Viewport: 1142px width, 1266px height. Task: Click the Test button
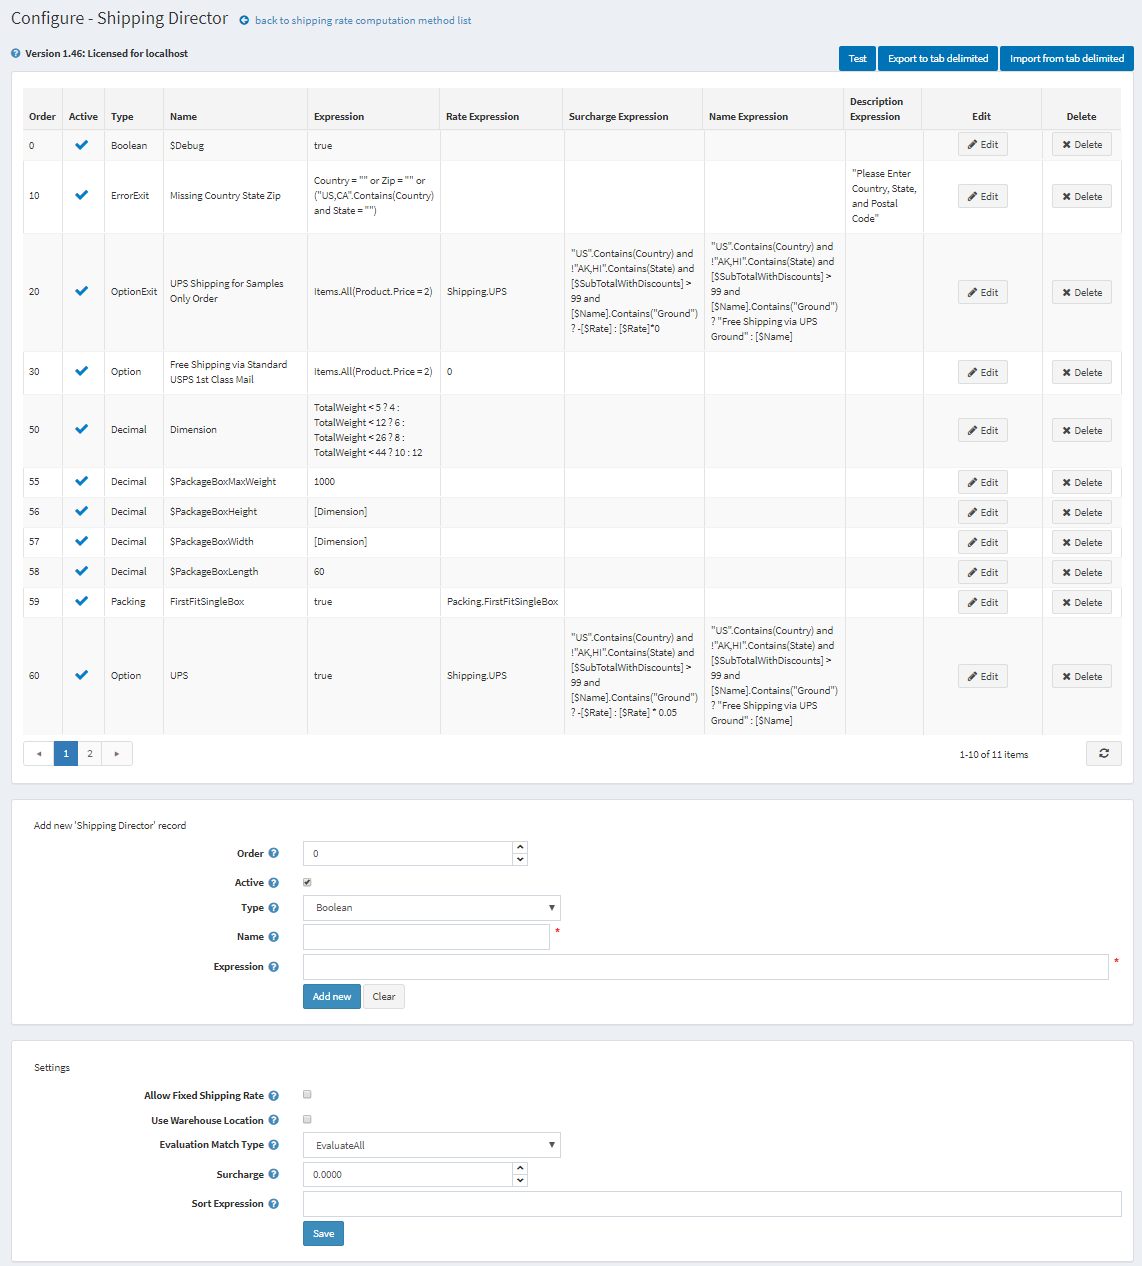point(858,59)
